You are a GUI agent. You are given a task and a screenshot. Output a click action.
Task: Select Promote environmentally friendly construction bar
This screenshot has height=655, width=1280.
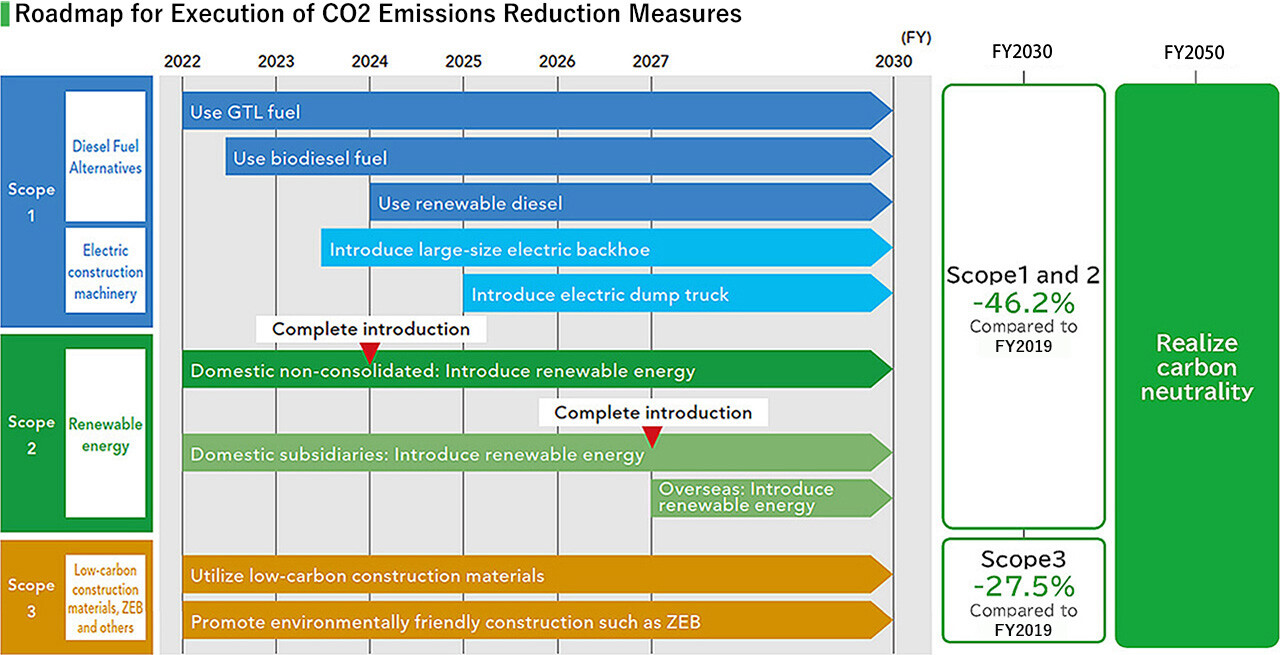tap(535, 622)
